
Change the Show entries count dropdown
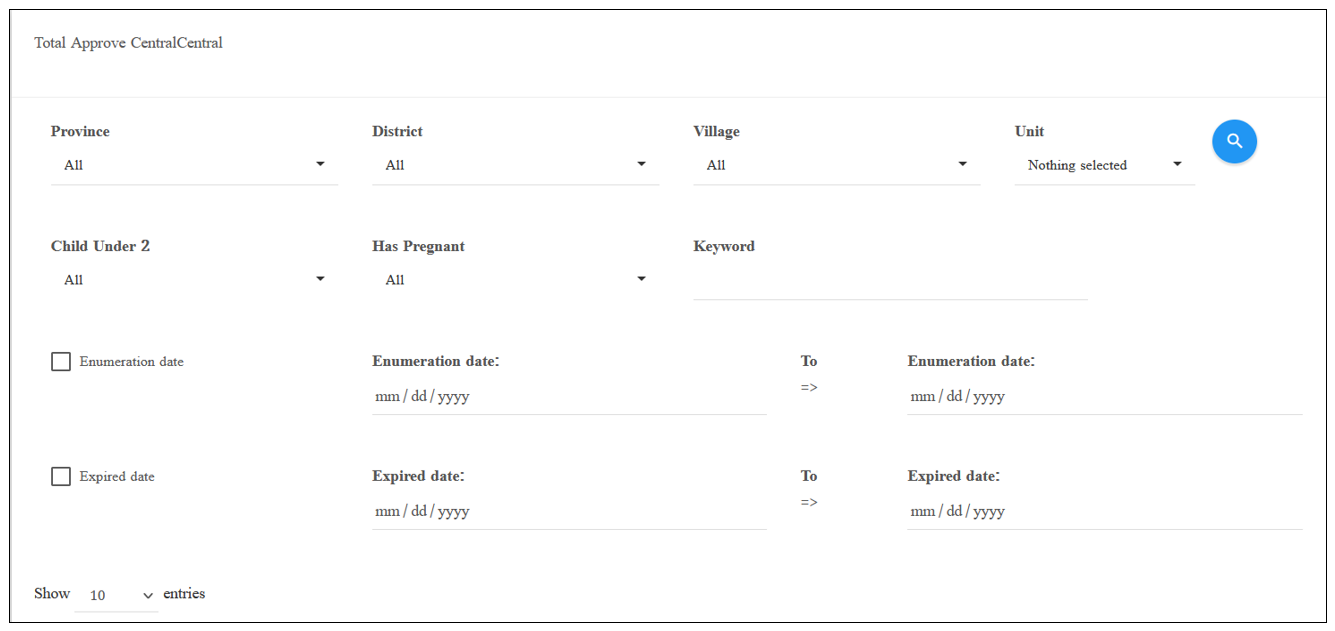pyautogui.click(x=117, y=595)
